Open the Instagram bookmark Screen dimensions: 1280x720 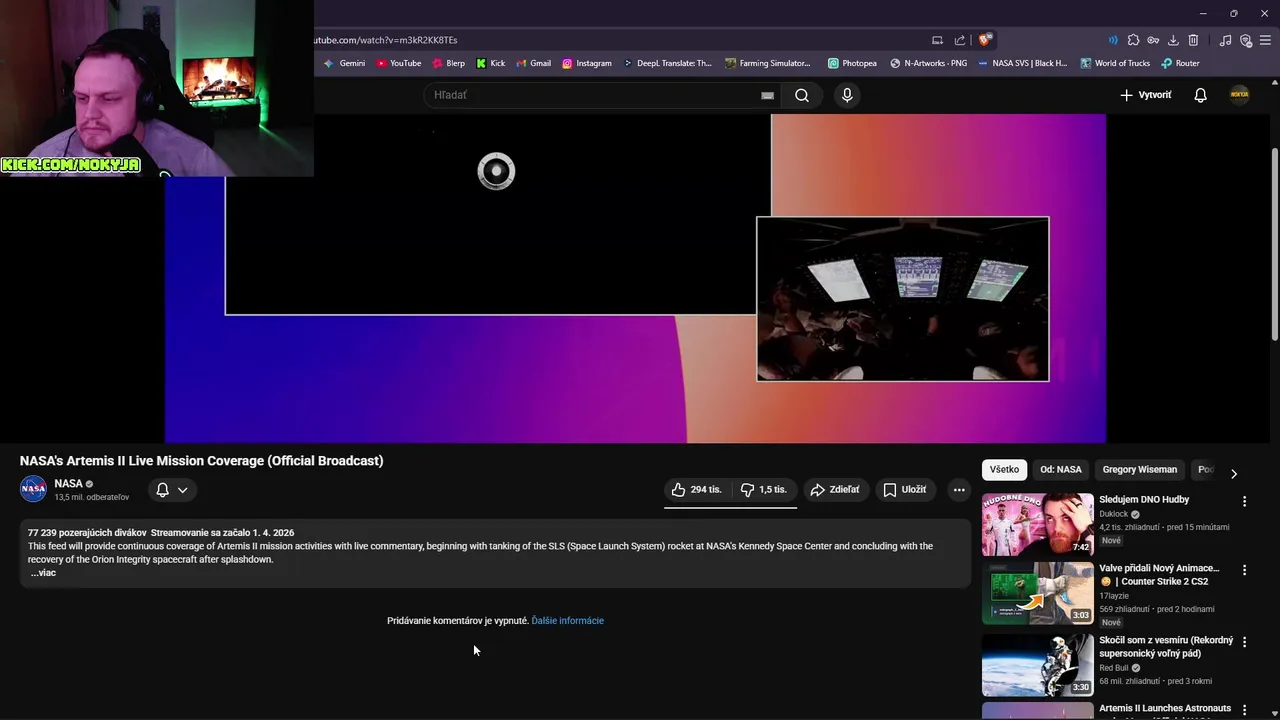click(x=587, y=63)
